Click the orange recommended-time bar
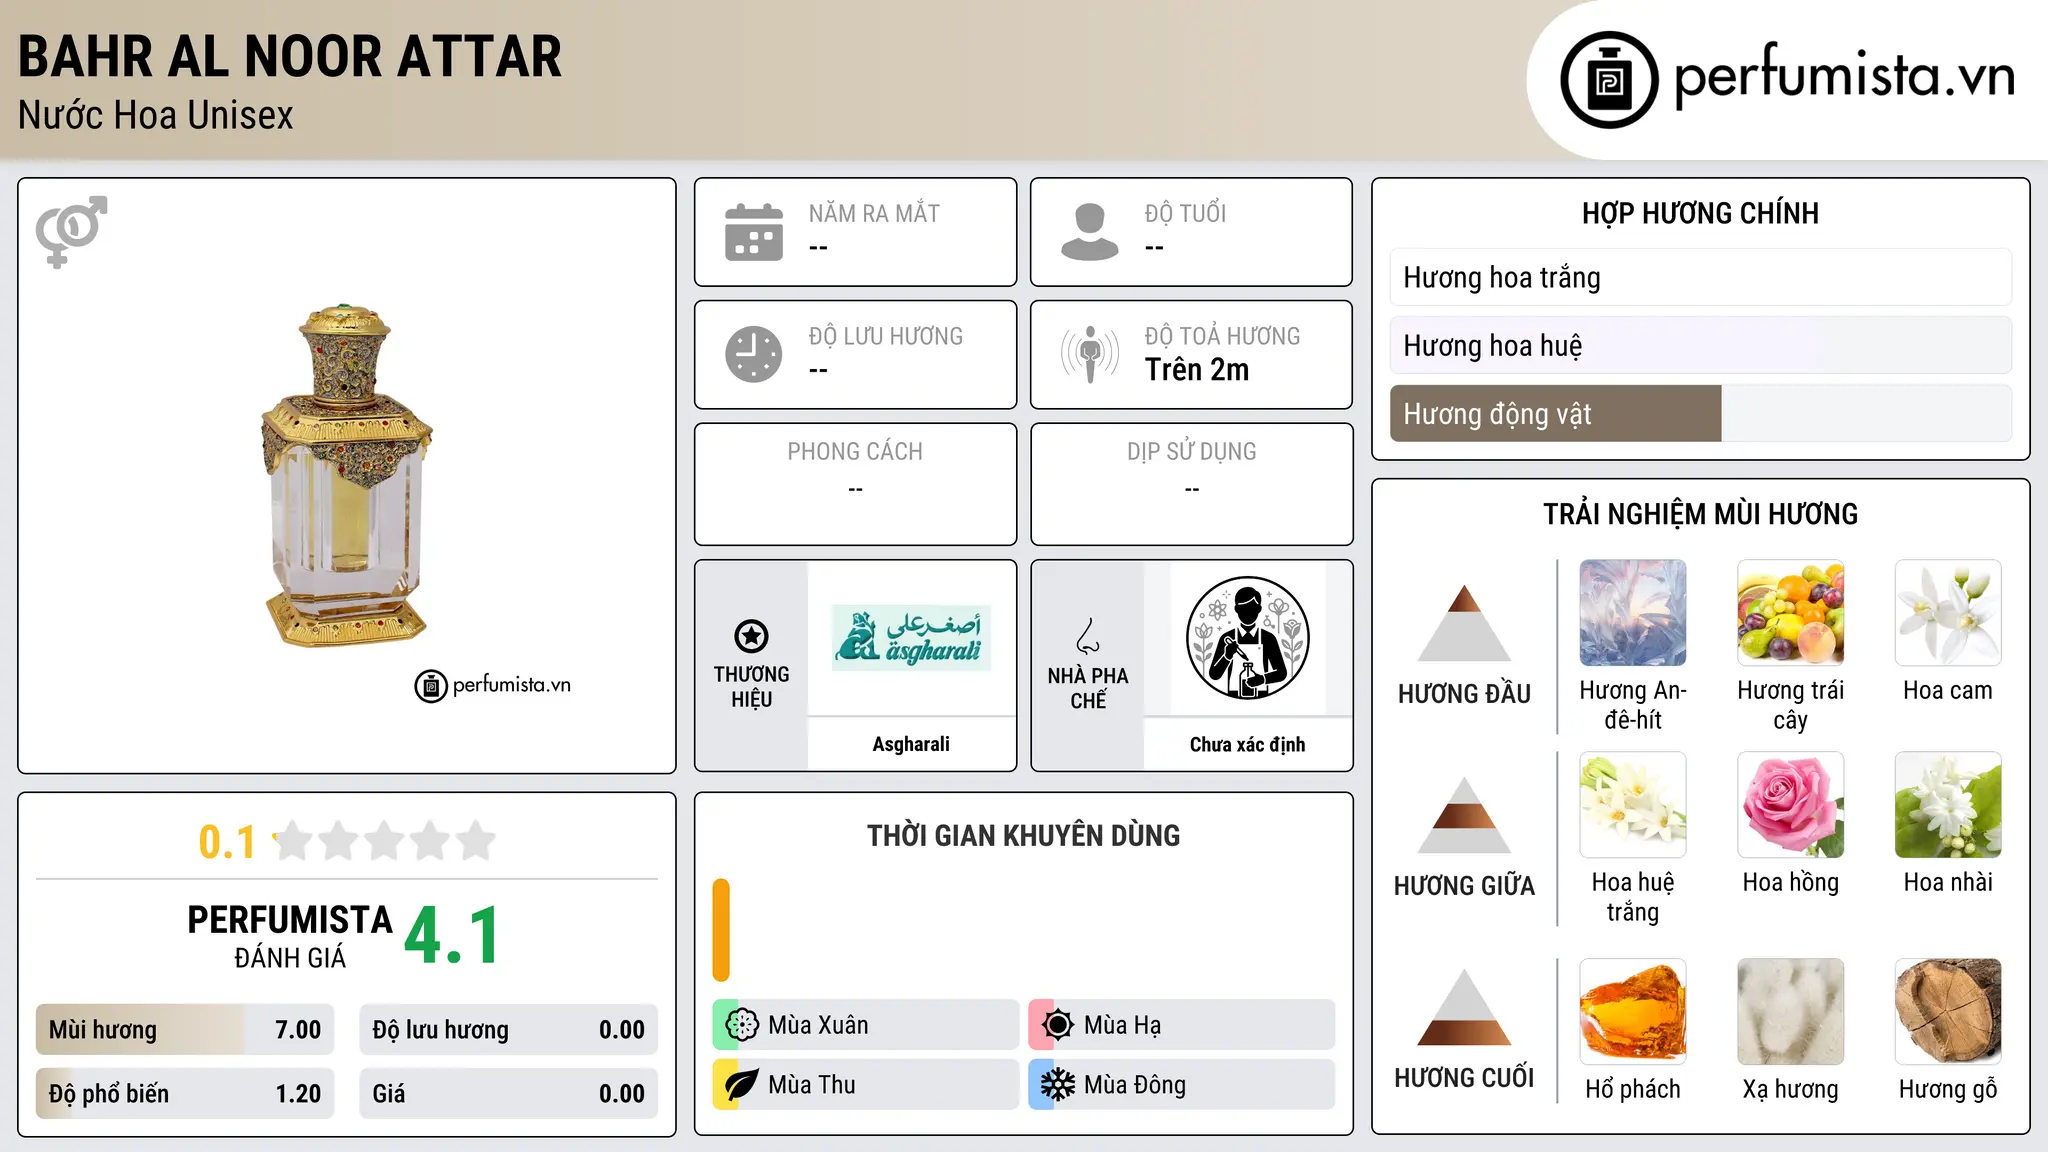 721,930
